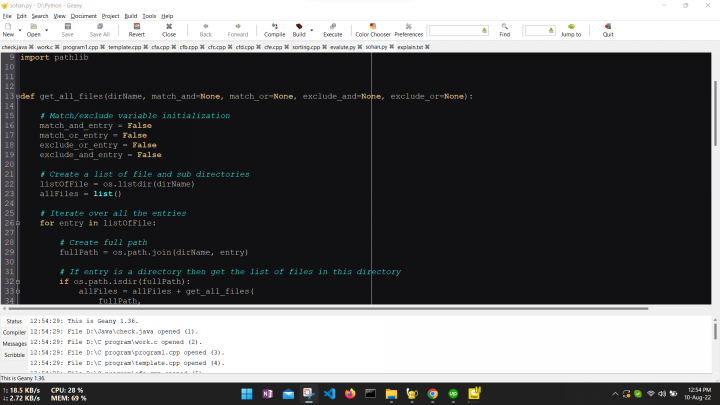Viewport: 720px width, 405px height.
Task: Open Windows Start from the taskbar
Action: [x=247, y=394]
